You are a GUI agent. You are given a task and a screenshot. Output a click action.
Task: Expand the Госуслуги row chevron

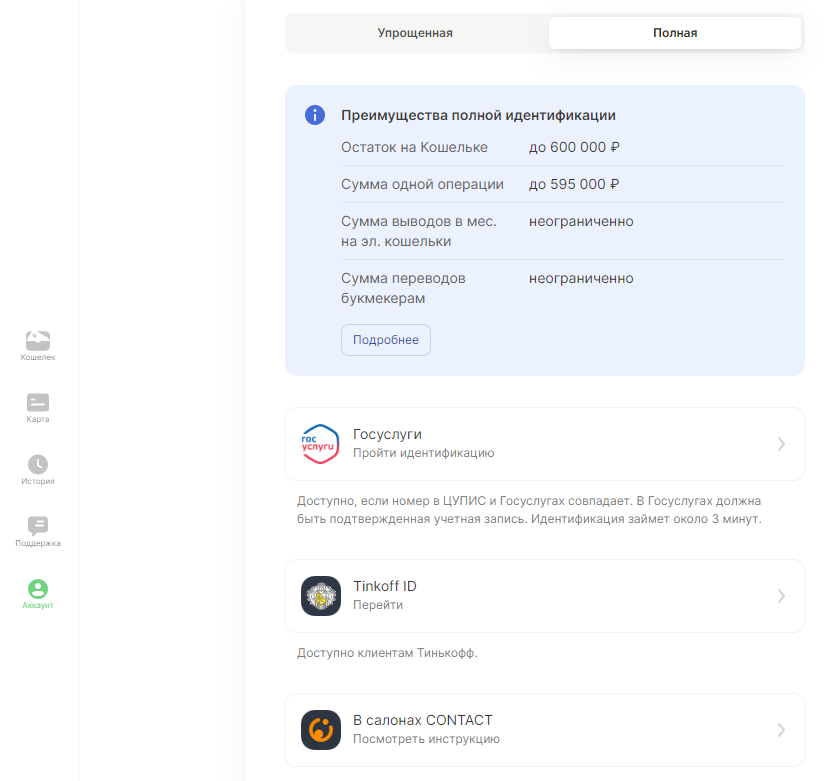781,444
